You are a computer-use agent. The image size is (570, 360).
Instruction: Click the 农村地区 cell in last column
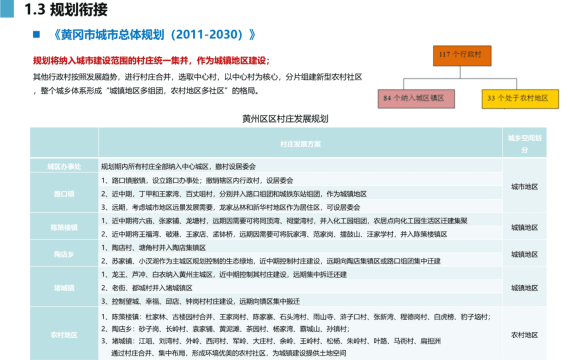tap(525, 335)
